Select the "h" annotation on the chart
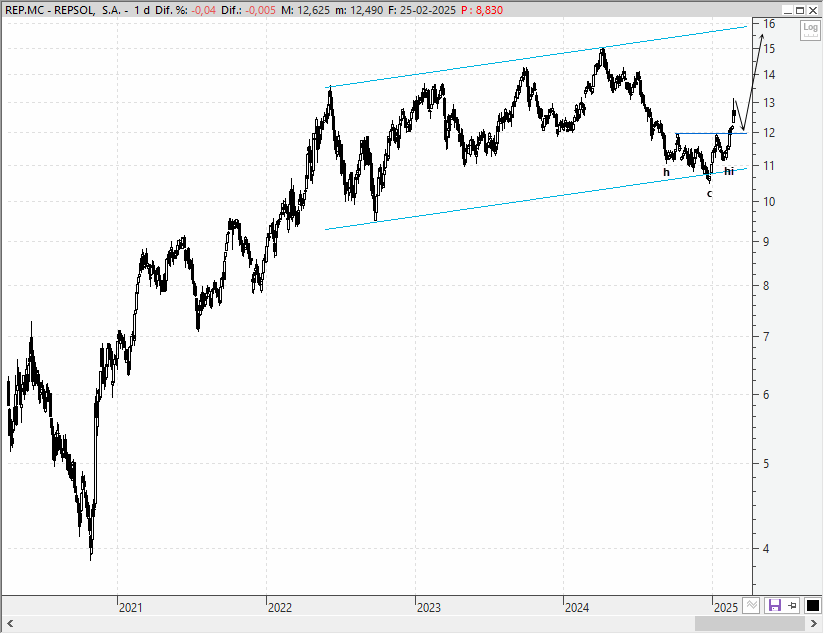Screen dimensions: 824x634 666,172
